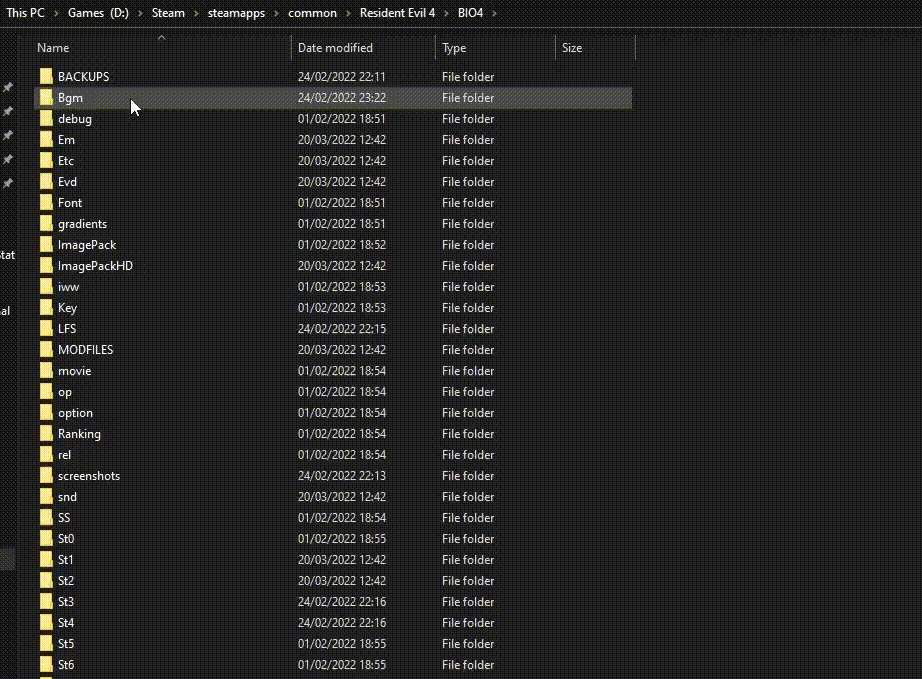Select the St3 folder icon
The height and width of the screenshot is (679, 922).
coord(46,602)
